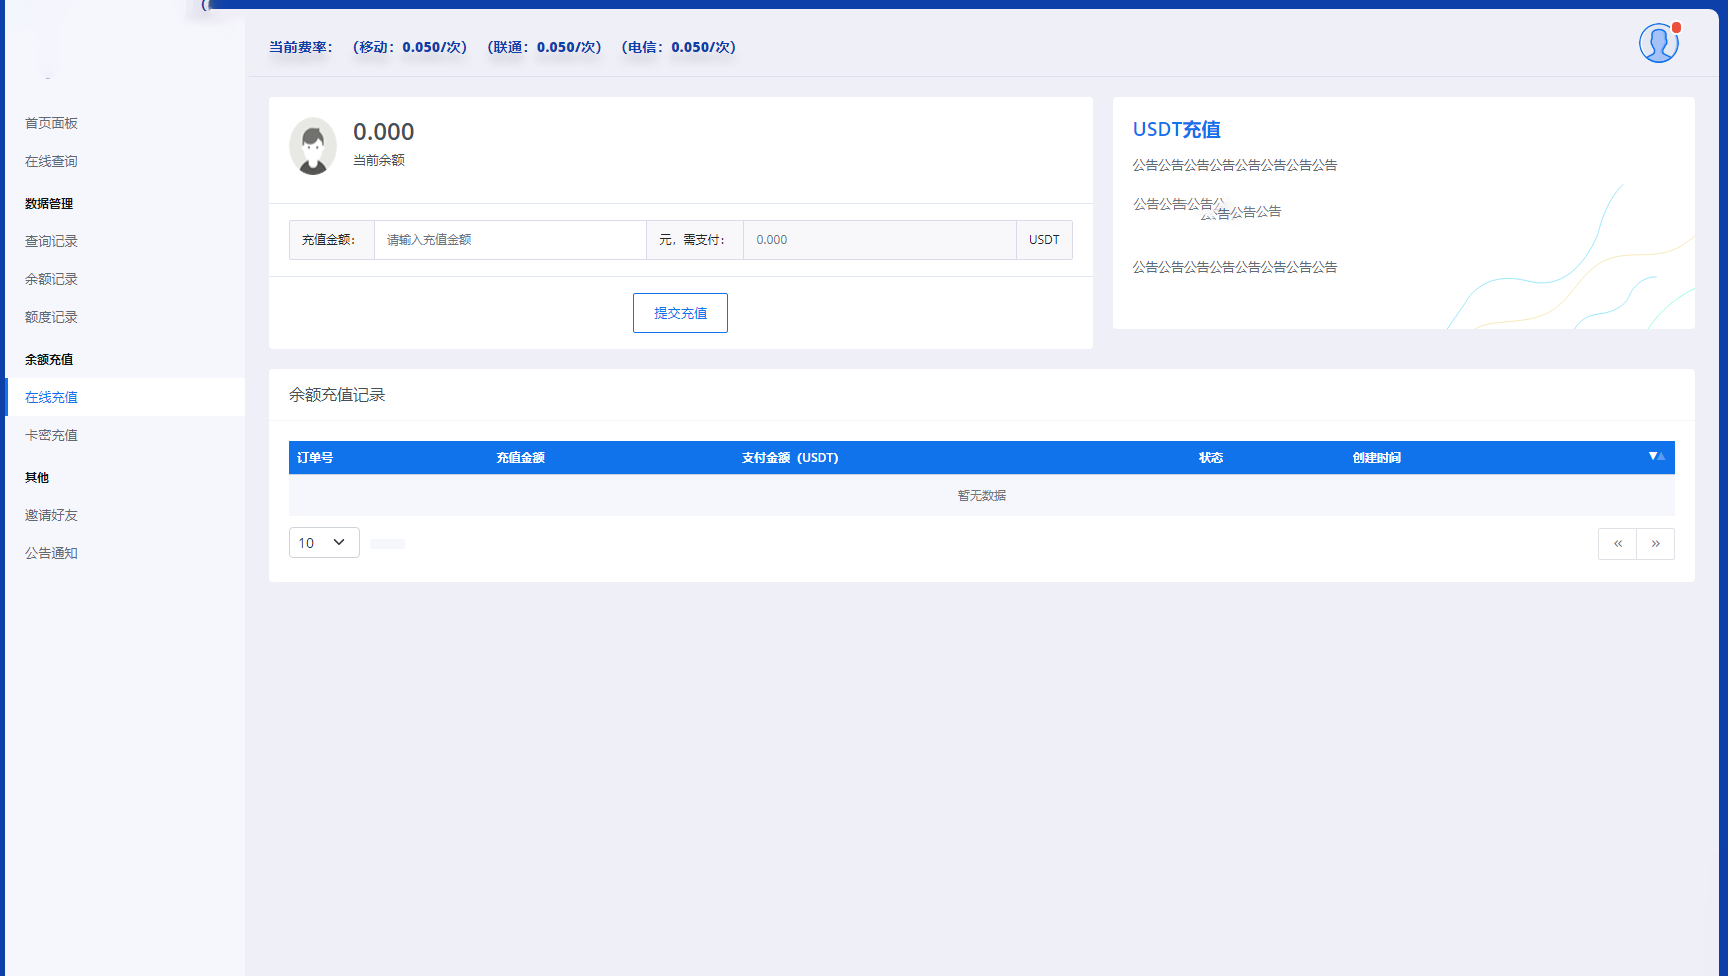Go to the next page of records
The height and width of the screenshot is (976, 1728).
tap(1655, 544)
